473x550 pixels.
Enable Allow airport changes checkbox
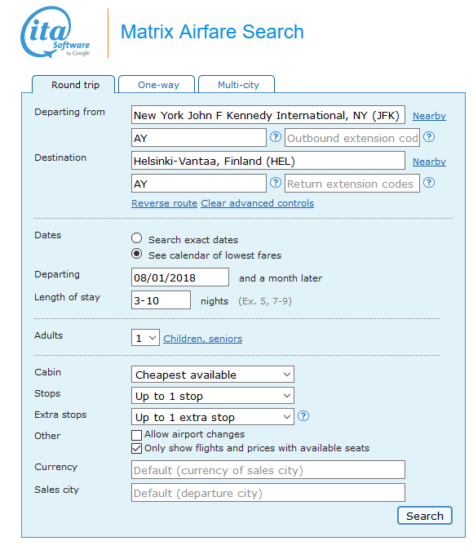click(x=136, y=435)
